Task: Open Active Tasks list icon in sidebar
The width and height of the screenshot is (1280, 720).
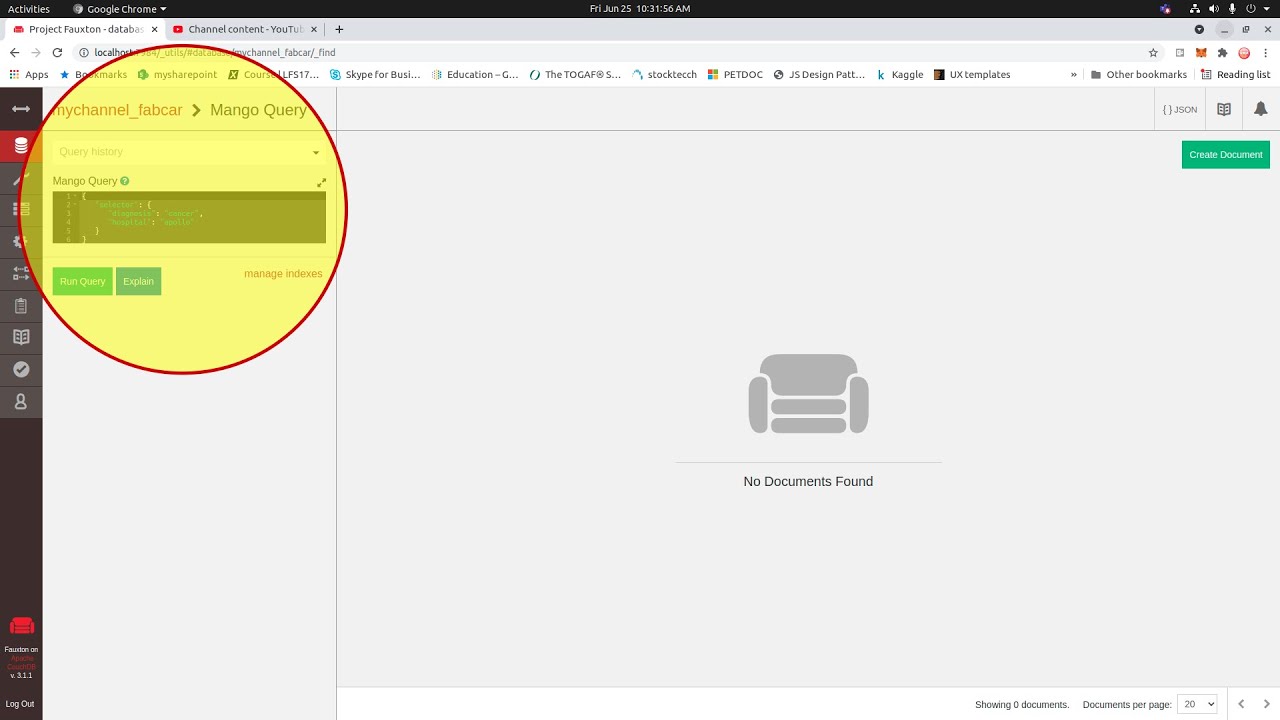Action: click(21, 210)
